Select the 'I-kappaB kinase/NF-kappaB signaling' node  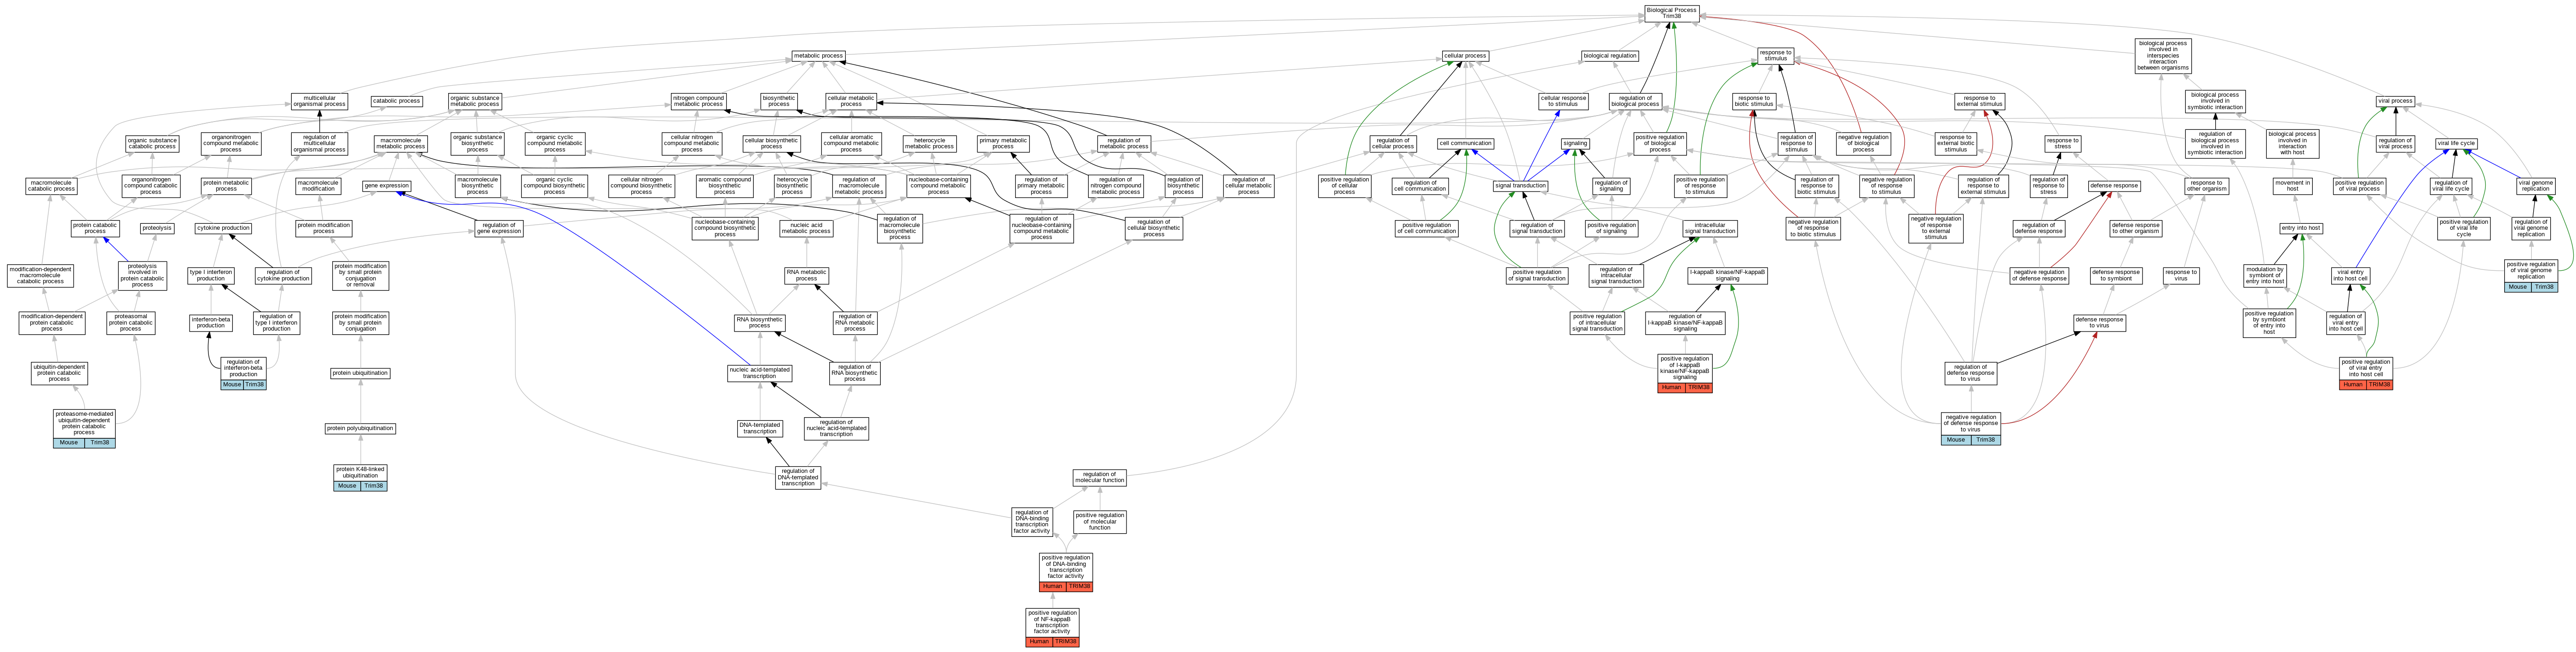1727,275
